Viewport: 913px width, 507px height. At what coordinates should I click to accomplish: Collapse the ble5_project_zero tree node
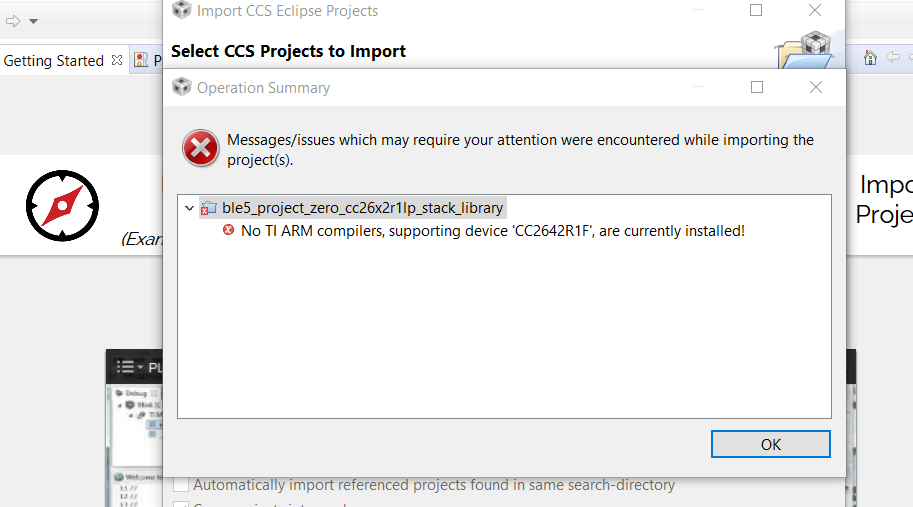coord(189,208)
